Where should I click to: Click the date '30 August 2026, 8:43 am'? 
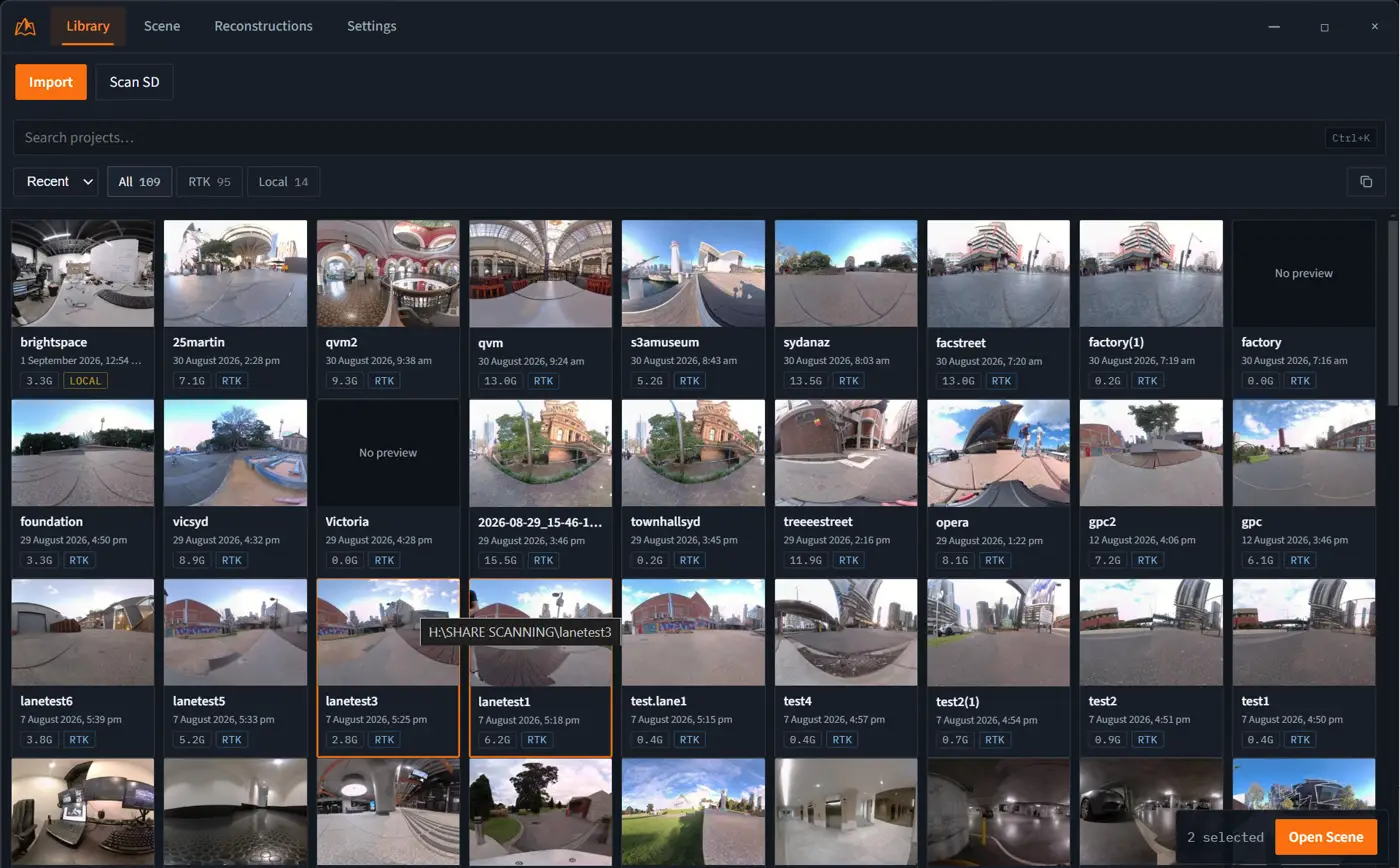pyautogui.click(x=684, y=360)
